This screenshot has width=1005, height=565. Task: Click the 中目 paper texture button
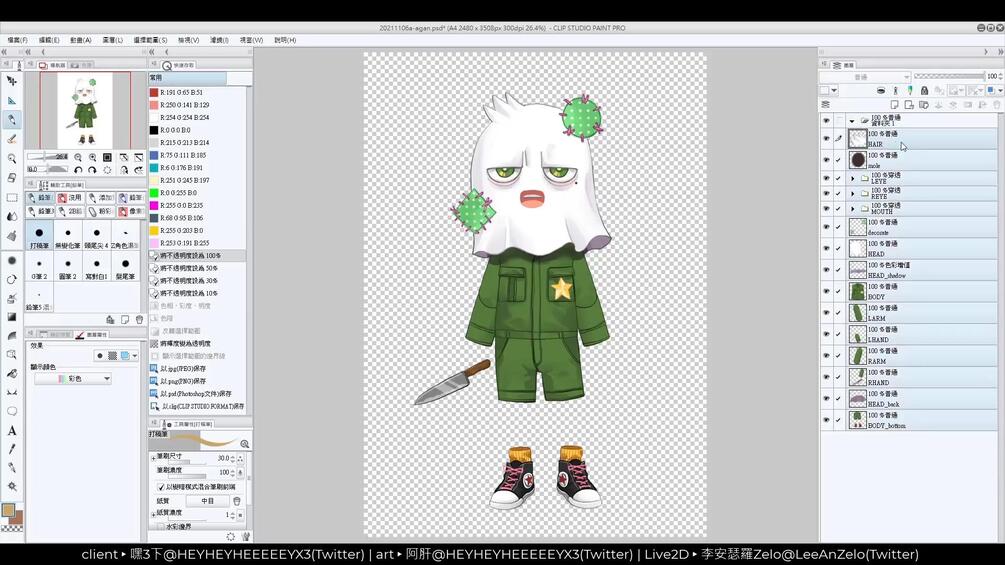pyautogui.click(x=207, y=501)
